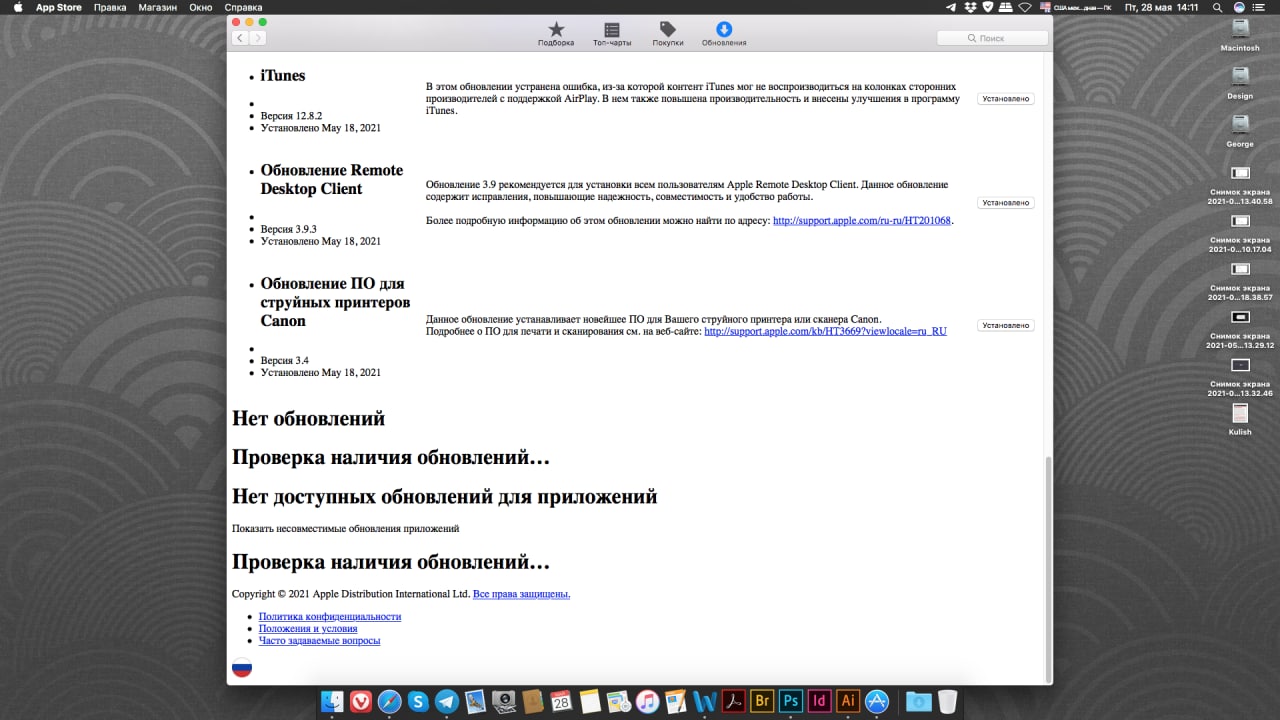Viewport: 1280px width, 720px height.
Task: Open Calendar from the Dock
Action: click(x=561, y=701)
